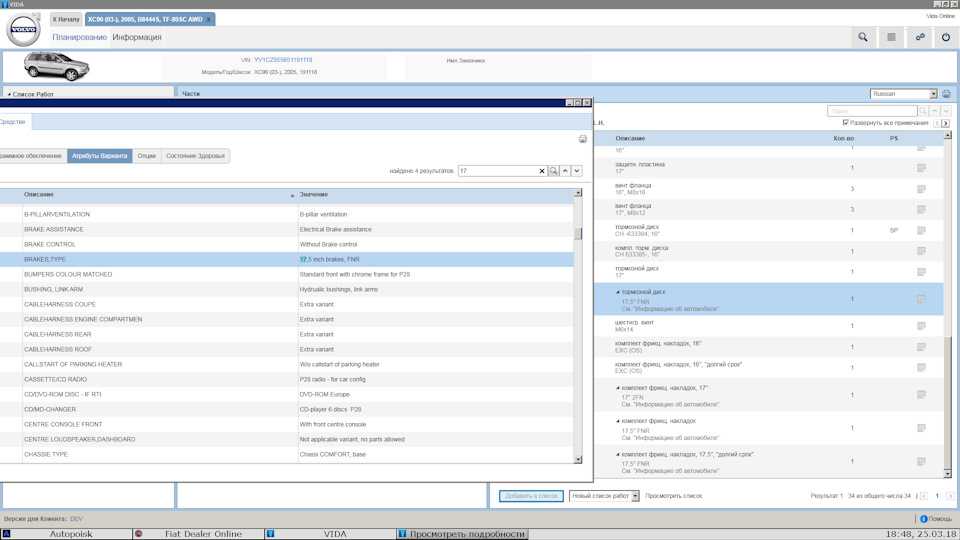This screenshot has height=540, width=960.
Task: Open the 'Опции' tab in popup
Action: (146, 156)
